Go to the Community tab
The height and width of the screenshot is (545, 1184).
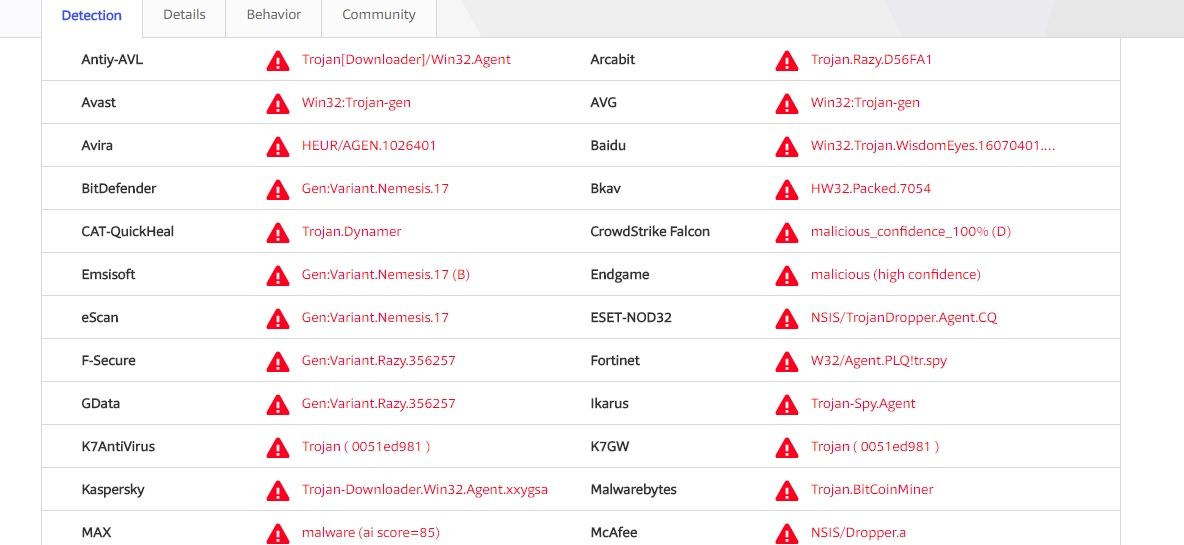tap(378, 15)
